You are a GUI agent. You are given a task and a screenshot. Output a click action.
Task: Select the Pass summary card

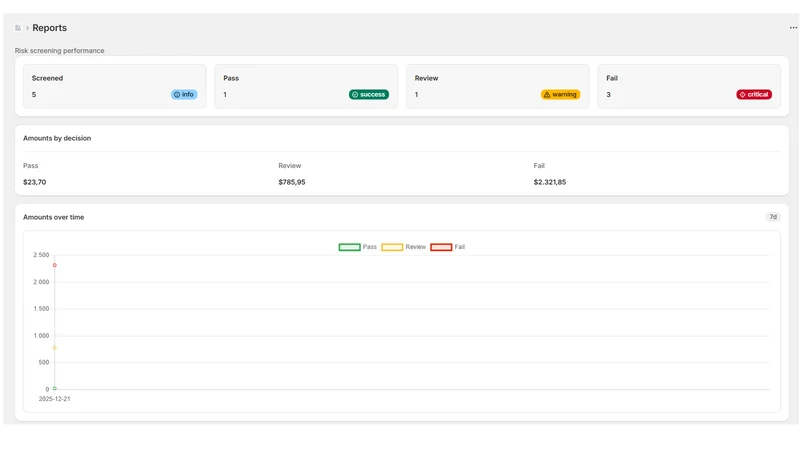point(306,86)
